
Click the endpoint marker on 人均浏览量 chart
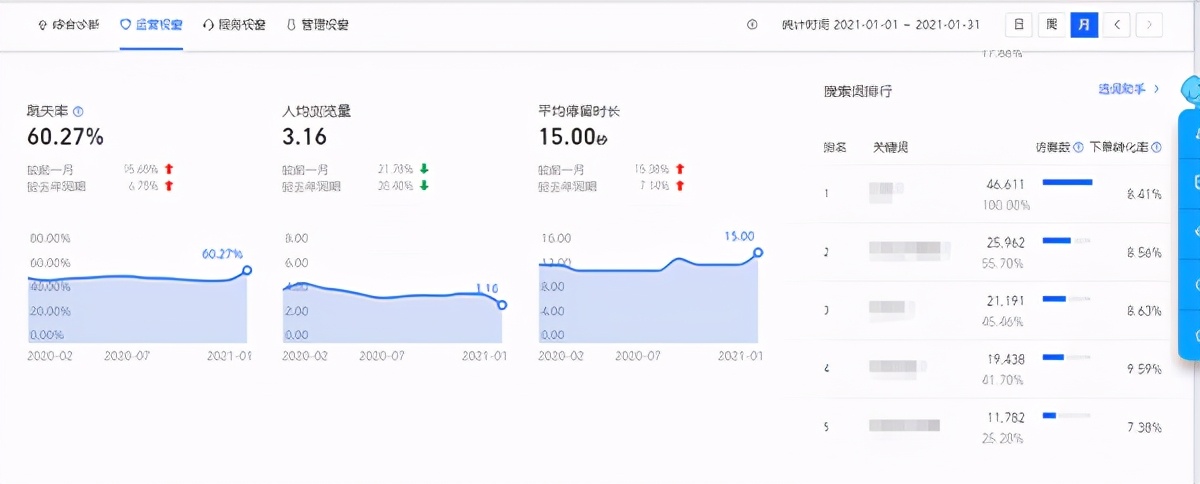click(x=502, y=305)
